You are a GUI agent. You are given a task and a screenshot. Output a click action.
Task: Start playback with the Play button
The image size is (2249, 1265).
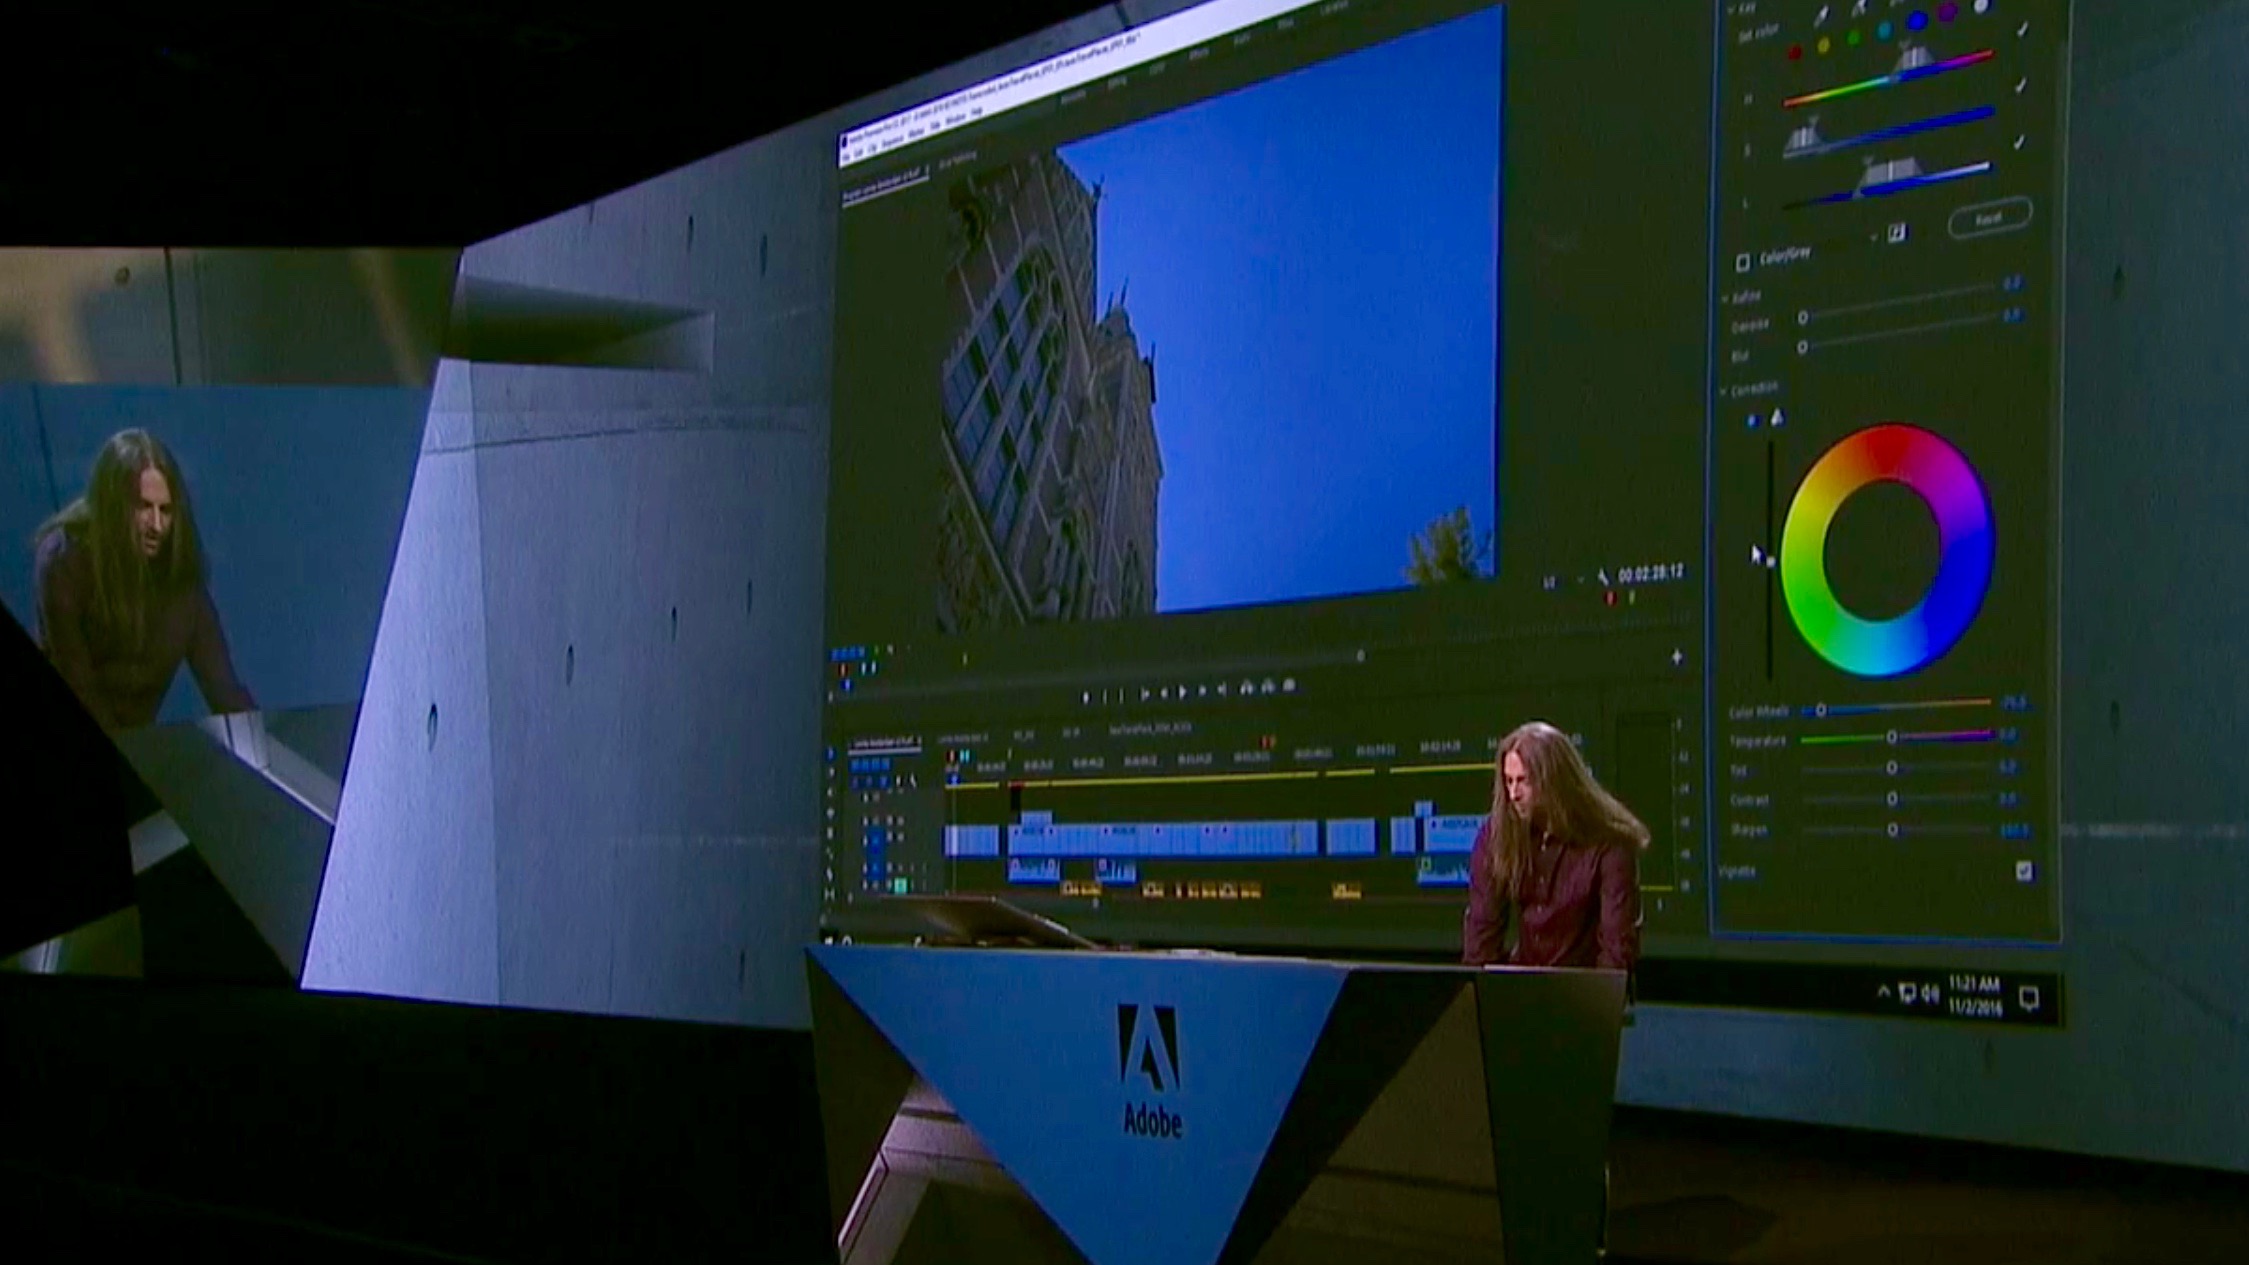[x=1183, y=691]
